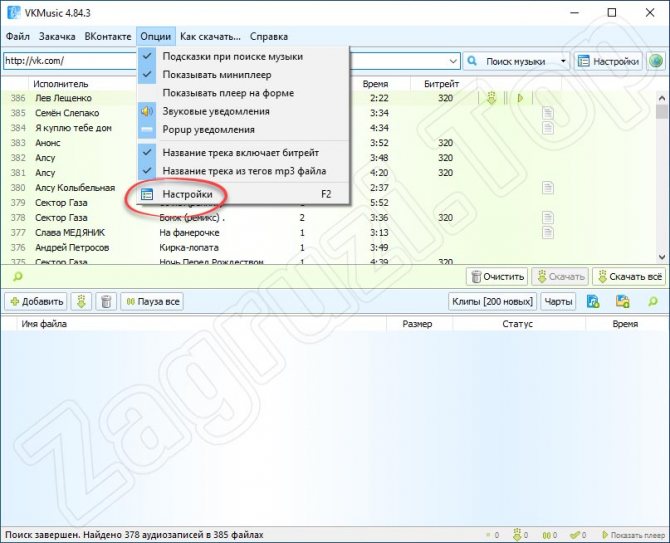Click the status bar paused counter icon
The image size is (670, 543).
click(546, 535)
